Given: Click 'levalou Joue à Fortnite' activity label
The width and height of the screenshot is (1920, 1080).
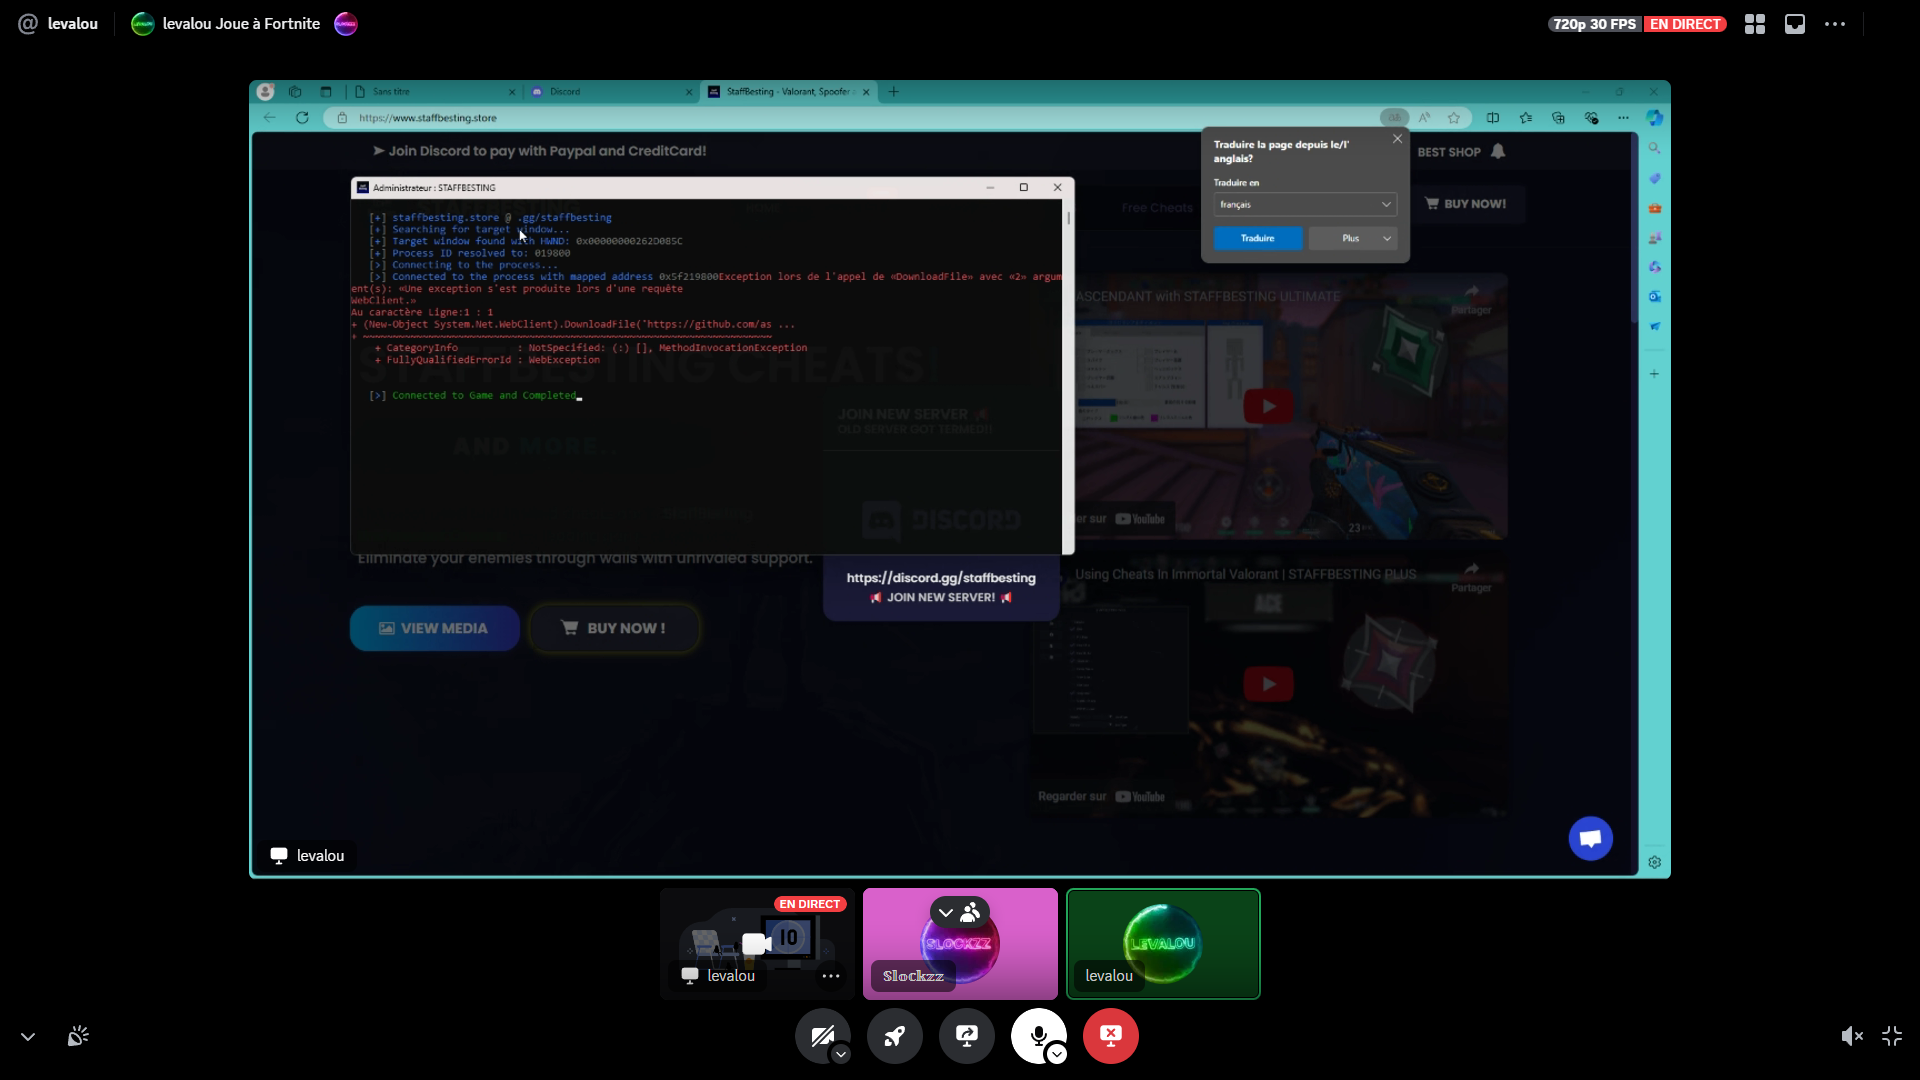Looking at the screenshot, I should point(241,24).
